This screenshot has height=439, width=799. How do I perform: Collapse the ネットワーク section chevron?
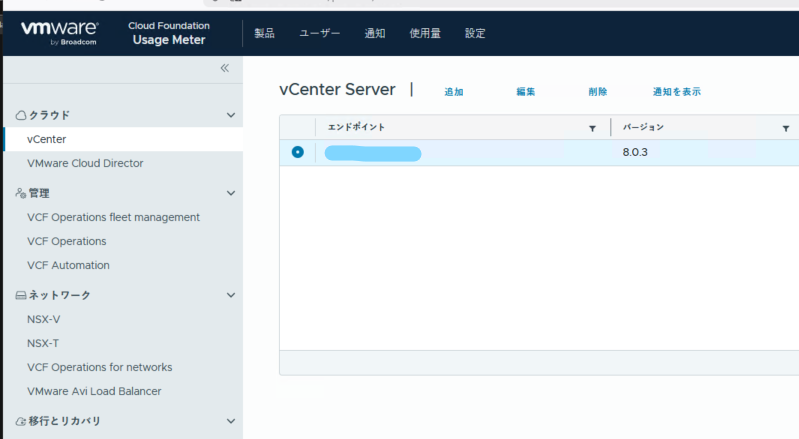click(231, 295)
